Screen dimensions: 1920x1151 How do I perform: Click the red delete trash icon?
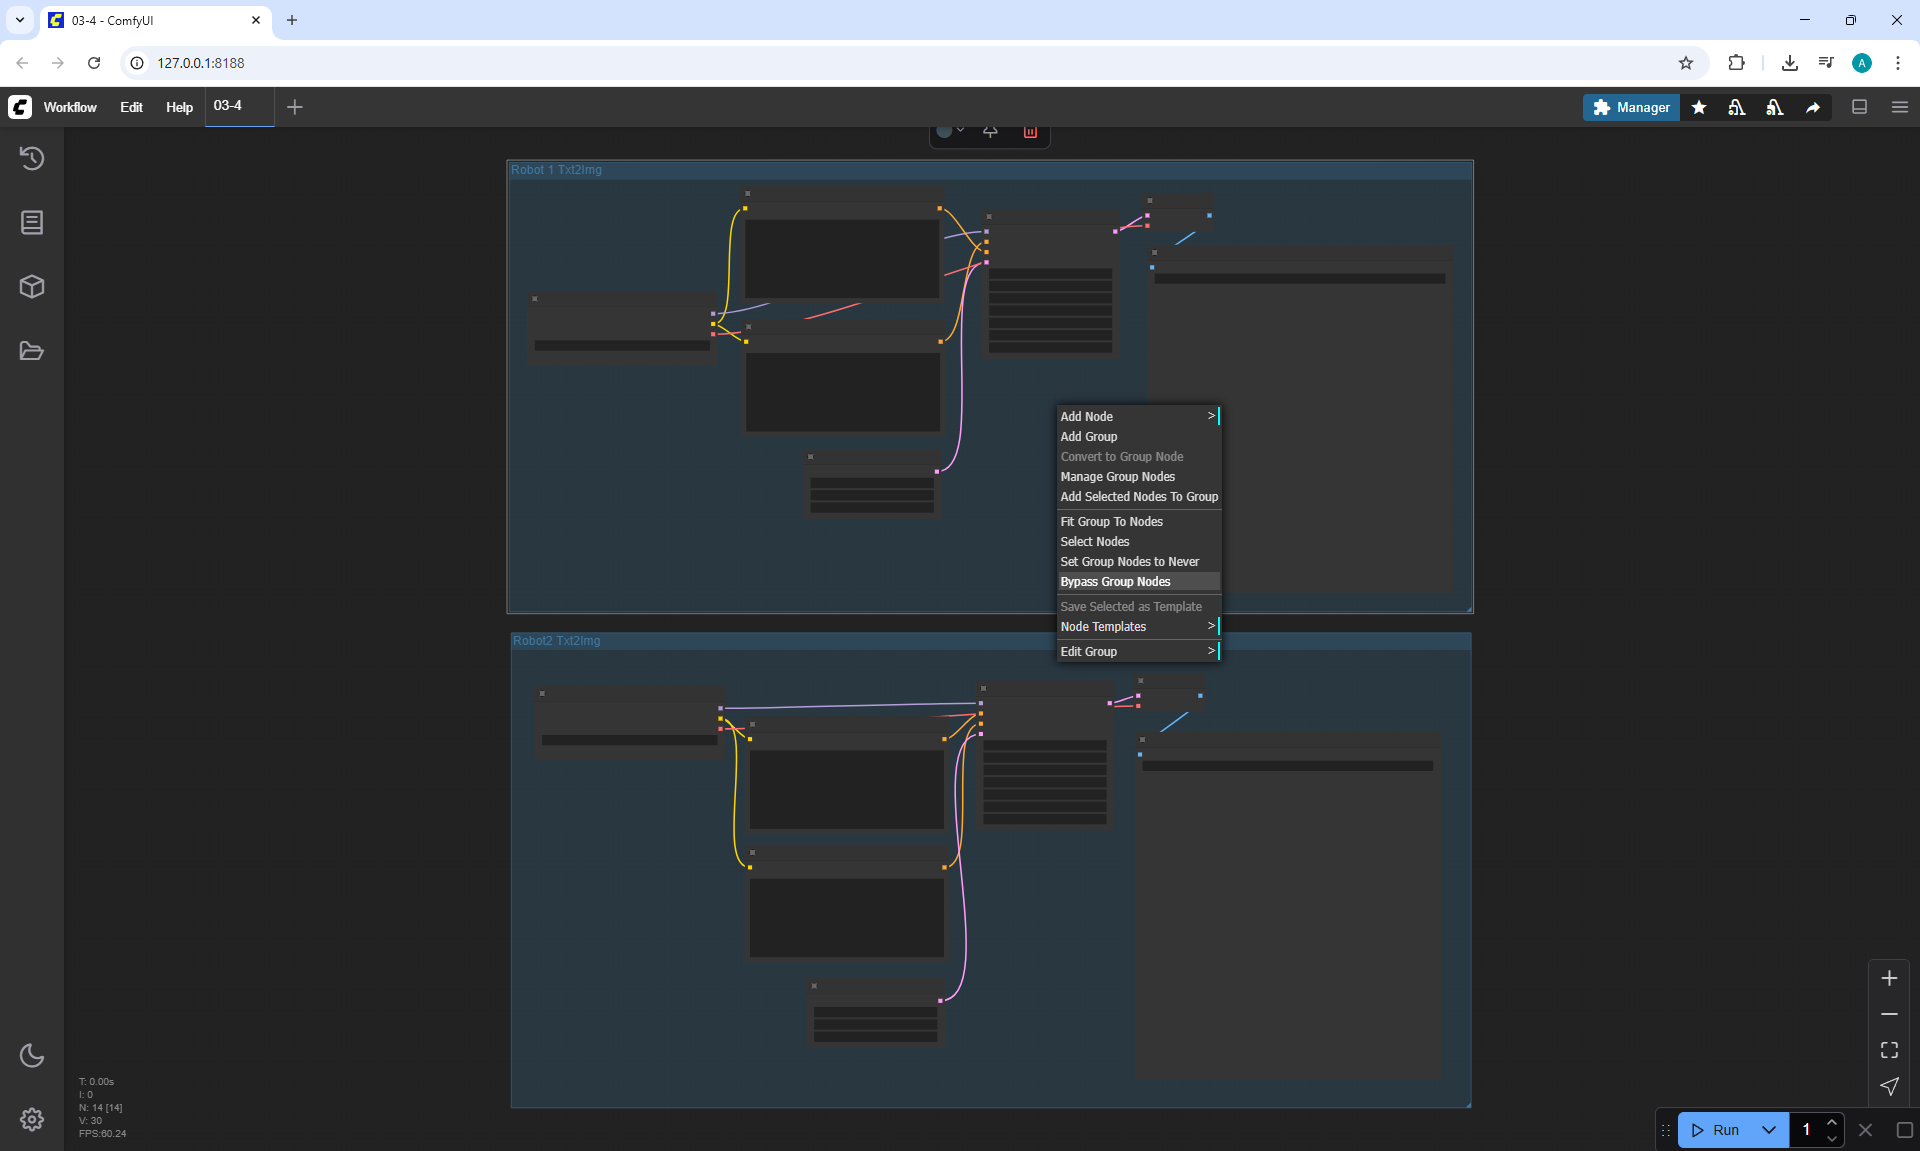(x=1030, y=132)
